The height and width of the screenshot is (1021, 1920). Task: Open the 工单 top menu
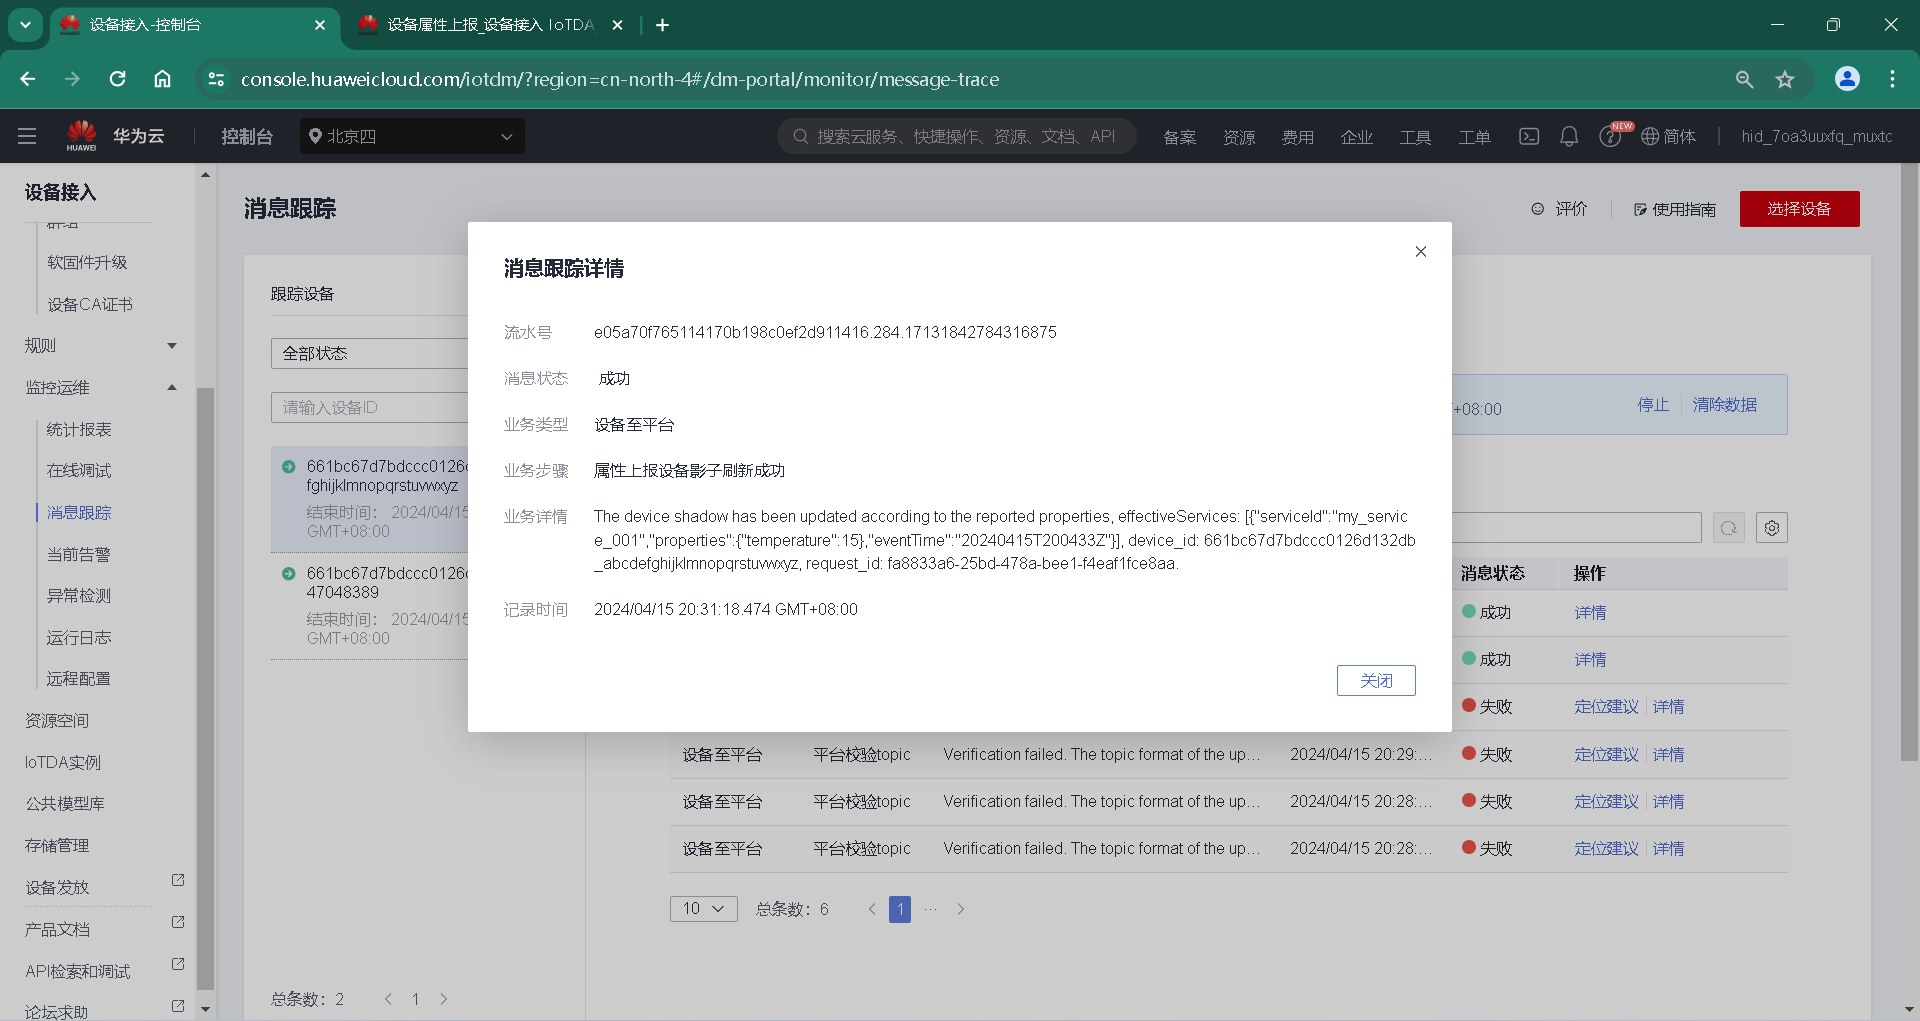1474,137
